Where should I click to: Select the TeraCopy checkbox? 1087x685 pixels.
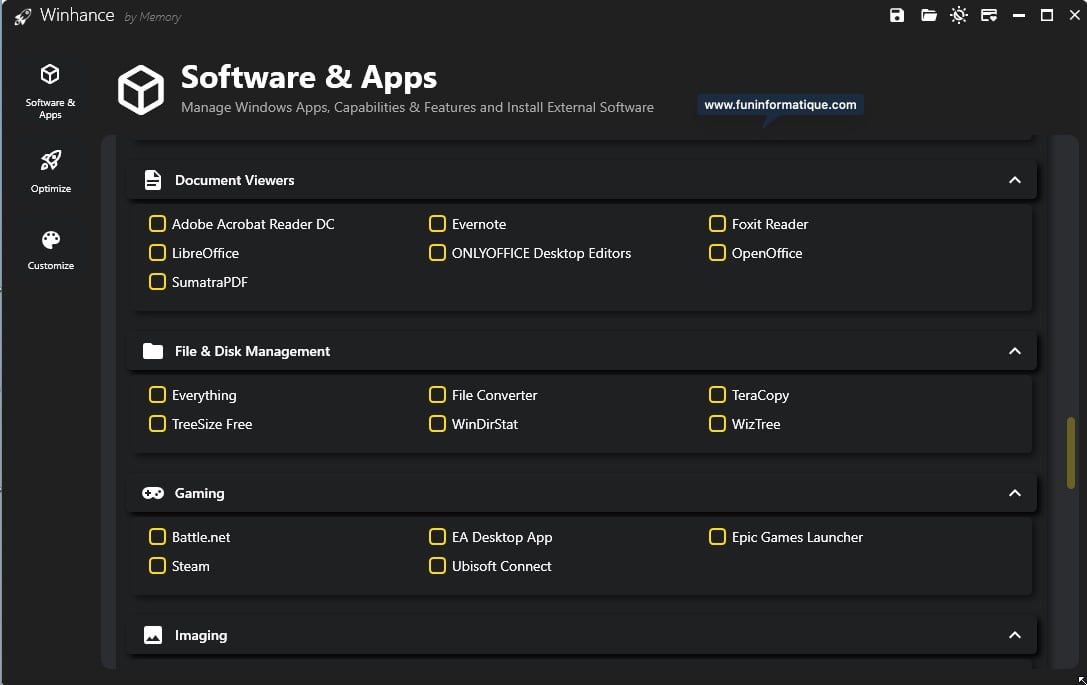coord(718,394)
